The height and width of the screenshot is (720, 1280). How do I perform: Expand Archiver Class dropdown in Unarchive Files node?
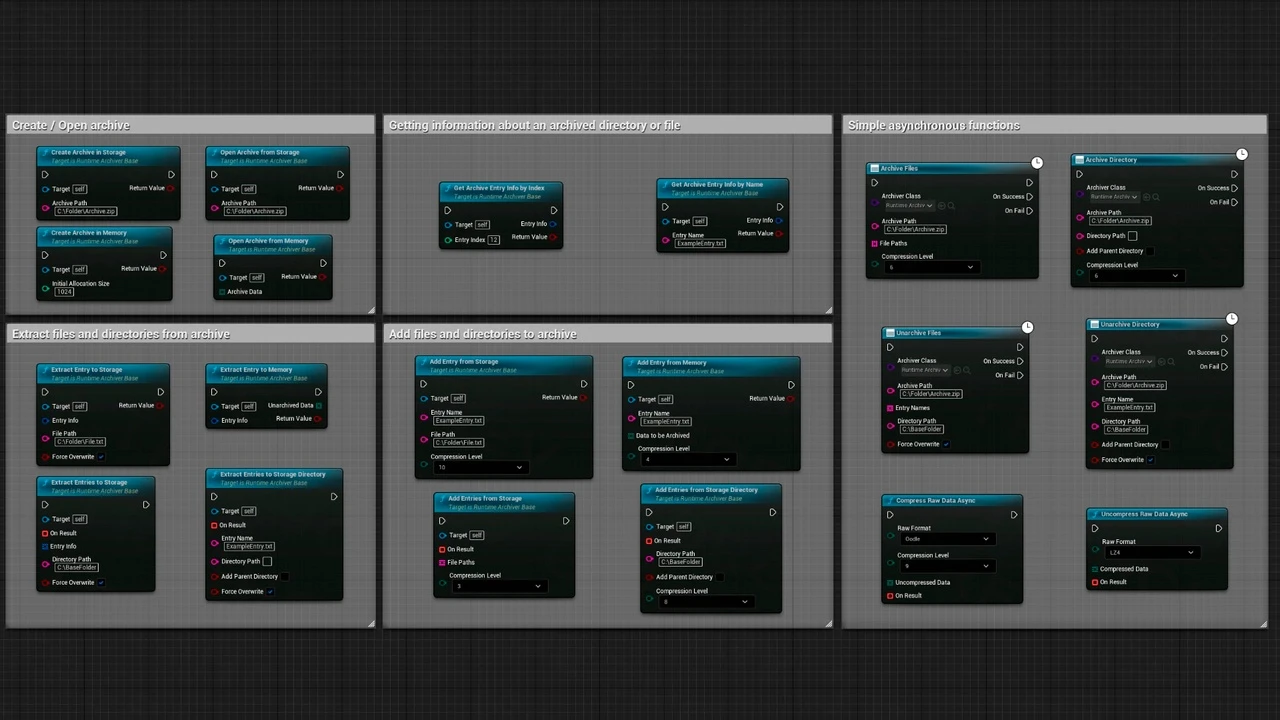(x=922, y=370)
